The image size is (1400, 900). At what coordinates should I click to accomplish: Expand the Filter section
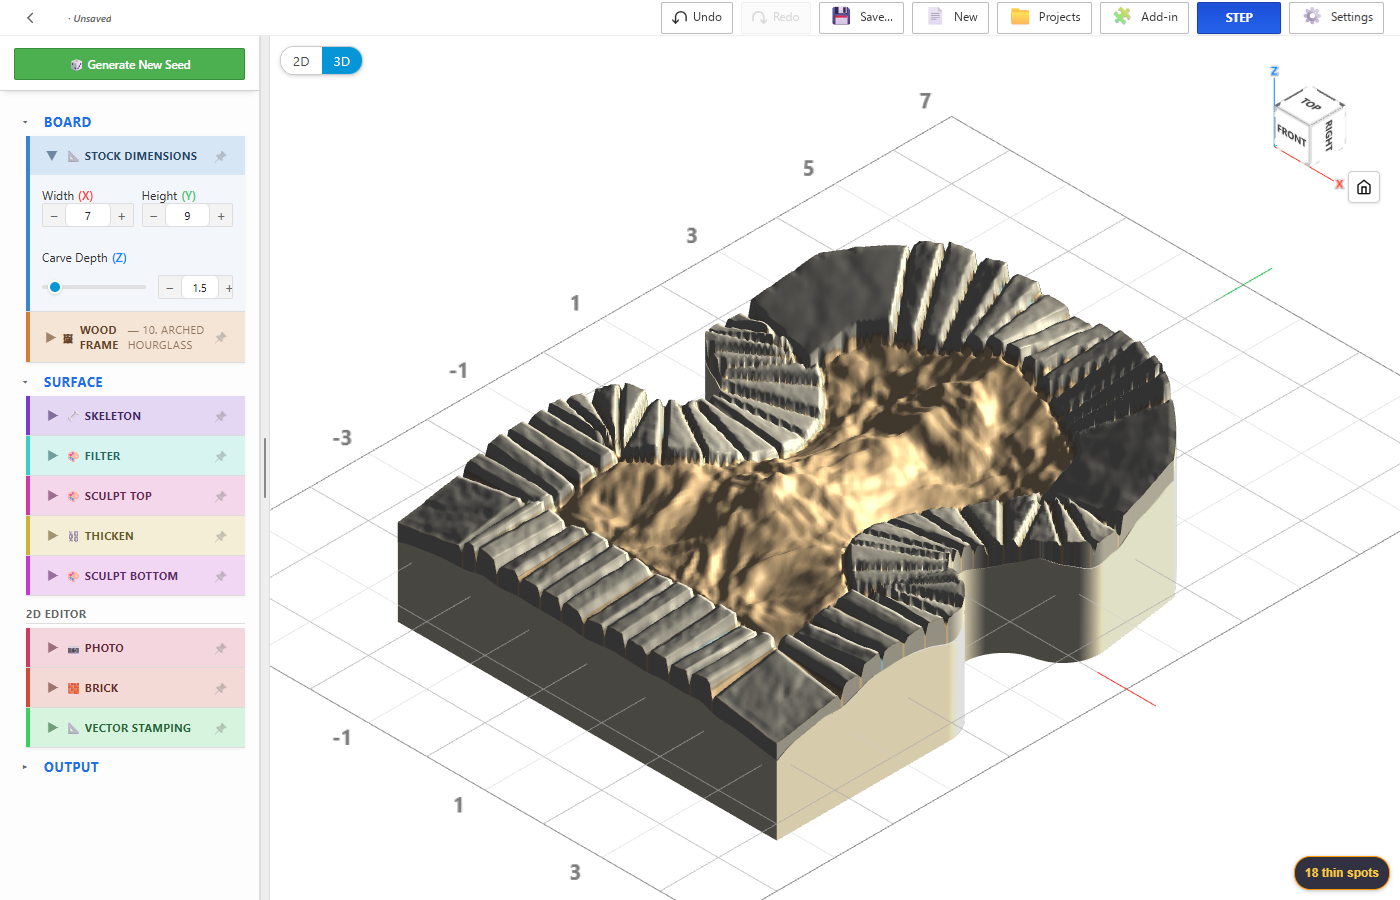tap(53, 456)
